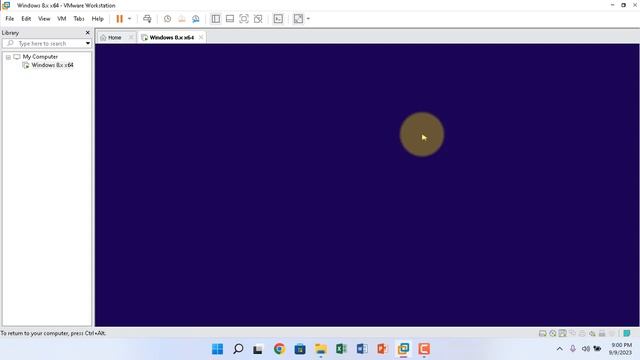The image size is (640, 360).
Task: Open the Tabs menu
Action: tap(79, 19)
